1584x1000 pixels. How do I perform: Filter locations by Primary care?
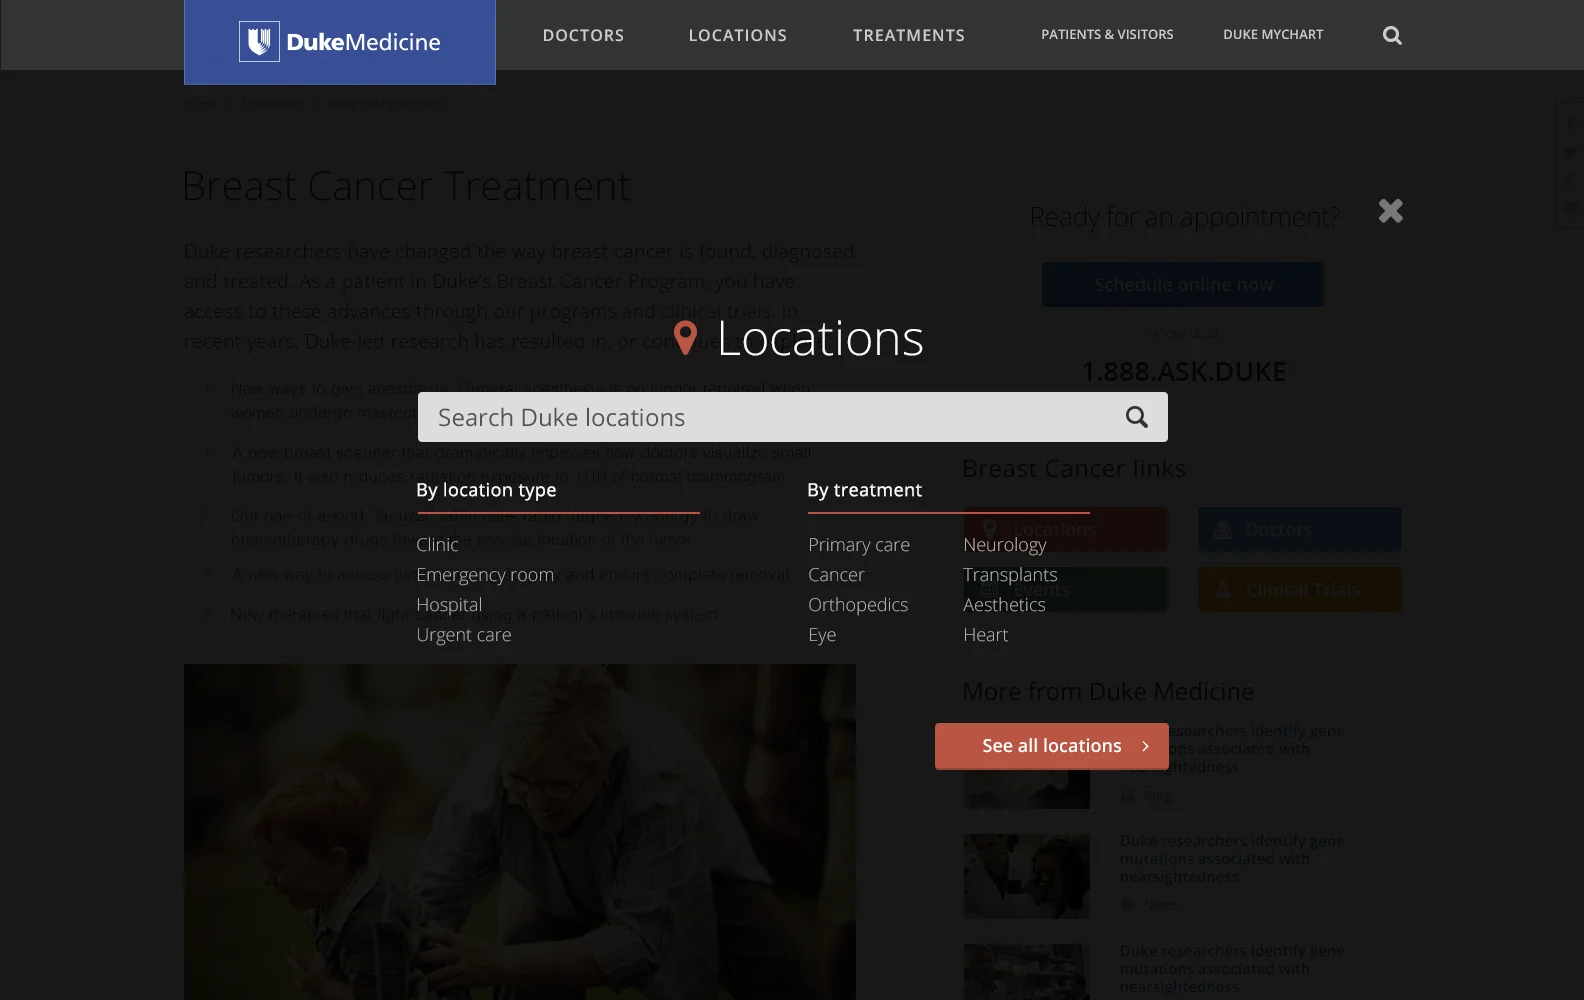859,545
